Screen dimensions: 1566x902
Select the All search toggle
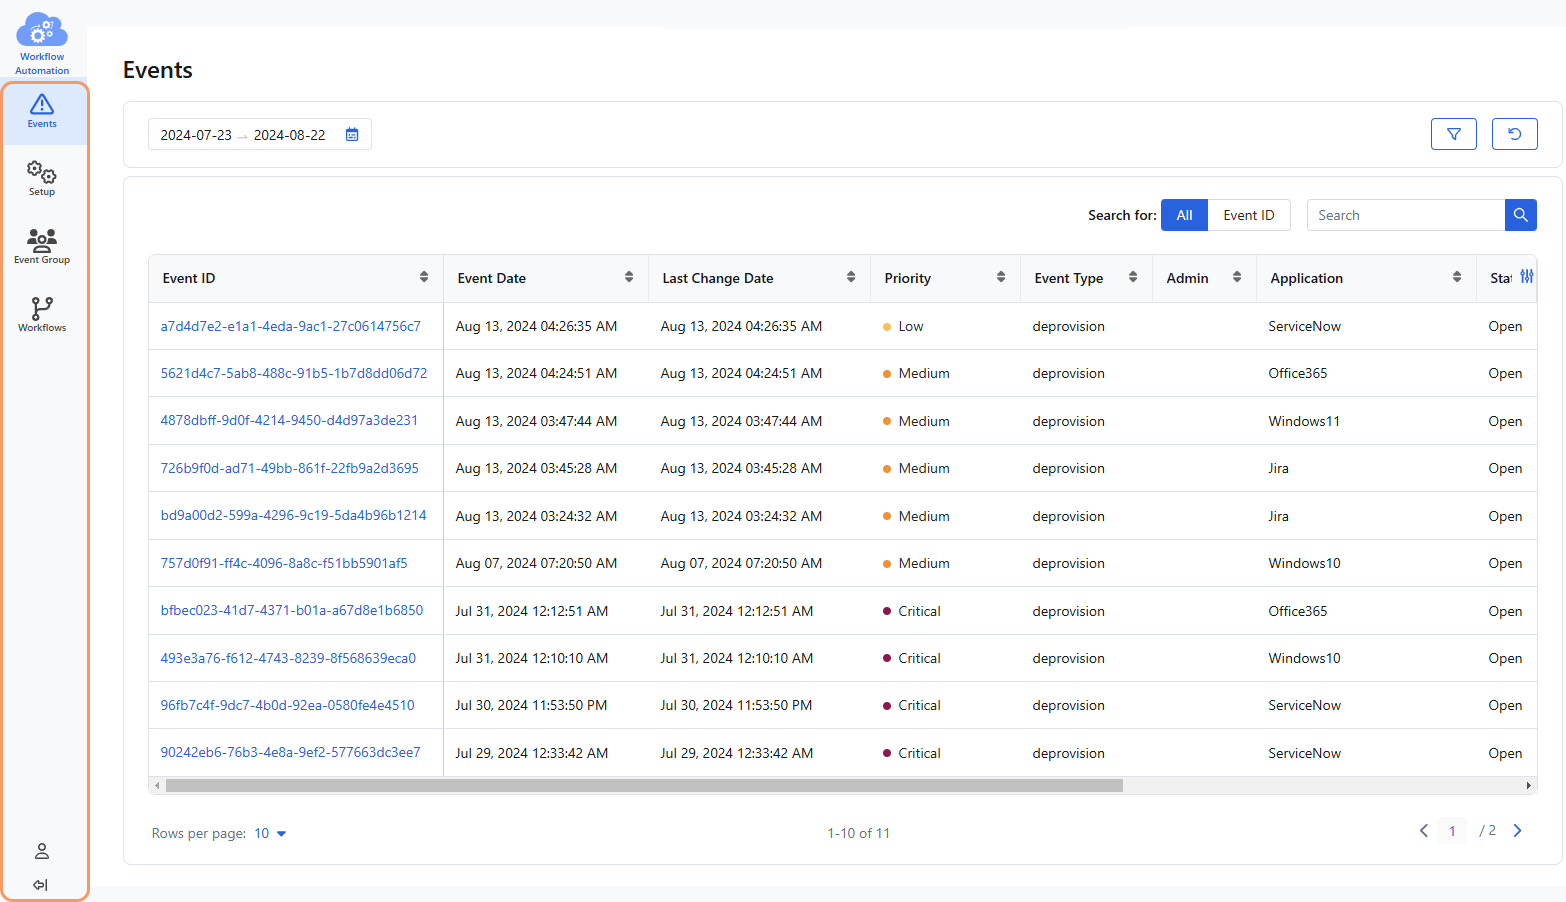click(x=1184, y=215)
